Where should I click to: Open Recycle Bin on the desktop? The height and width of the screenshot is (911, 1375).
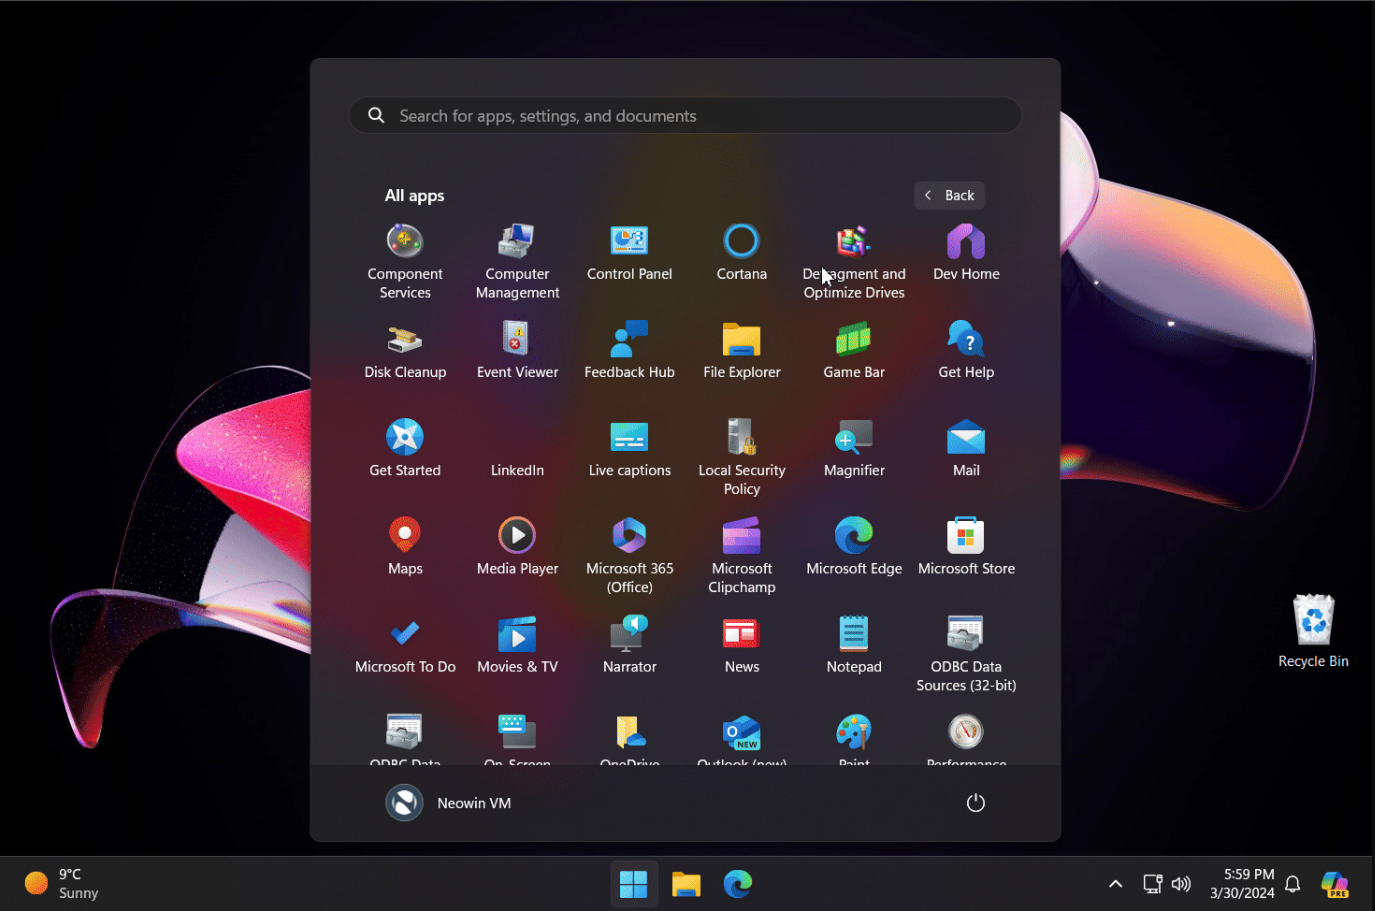(1313, 631)
